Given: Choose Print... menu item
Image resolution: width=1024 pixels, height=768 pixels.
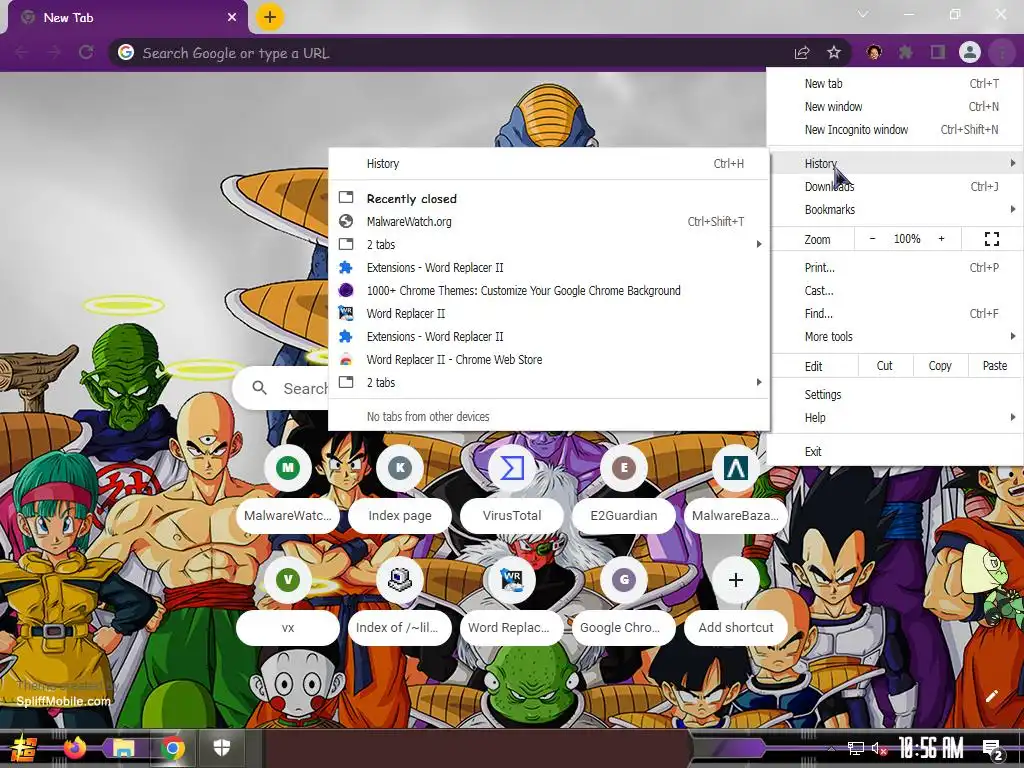Looking at the screenshot, I should tap(896, 268).
